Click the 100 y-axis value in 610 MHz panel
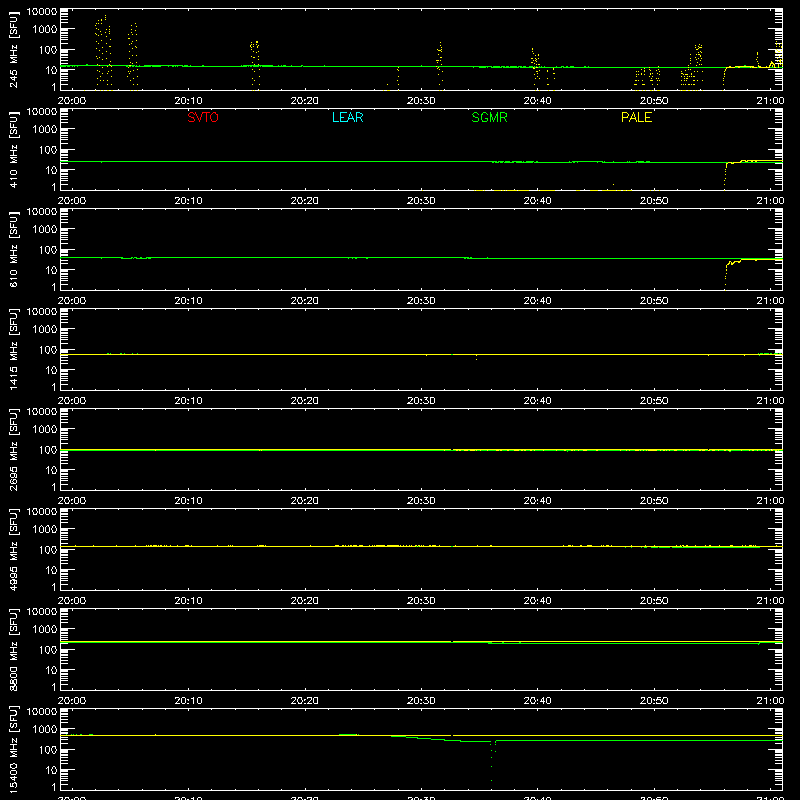 tap(48, 250)
